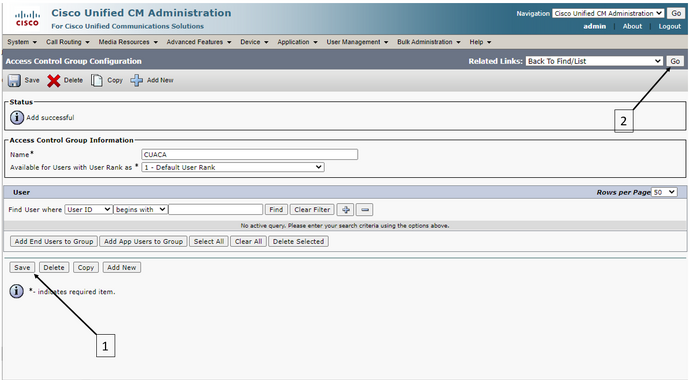Click the bottom Delete button

pos(54,267)
